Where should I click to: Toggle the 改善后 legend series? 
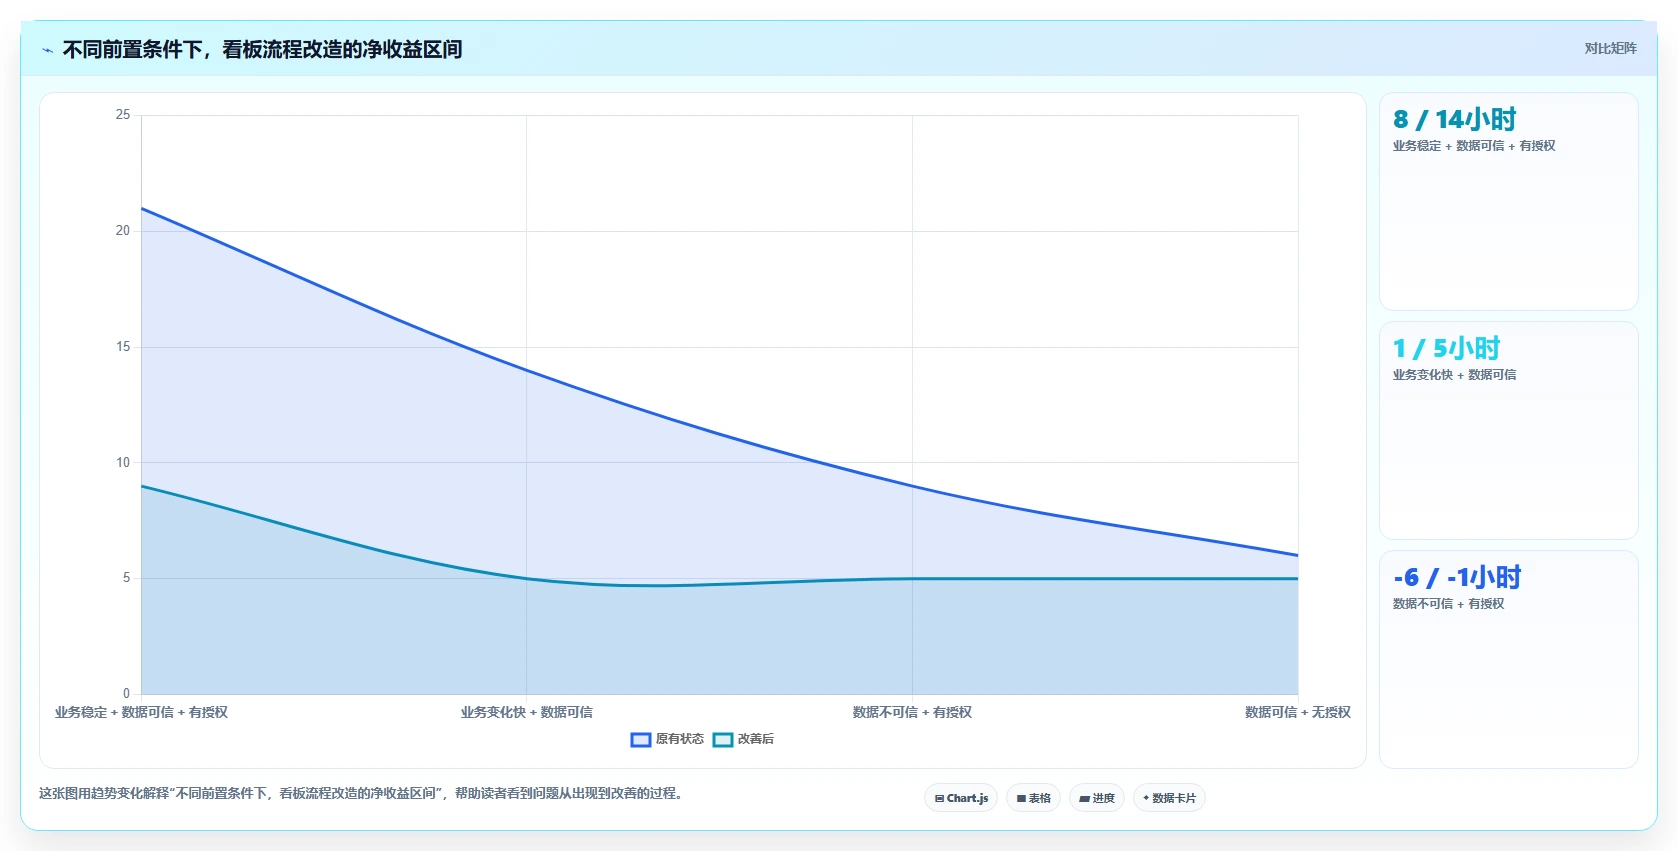[x=743, y=739]
